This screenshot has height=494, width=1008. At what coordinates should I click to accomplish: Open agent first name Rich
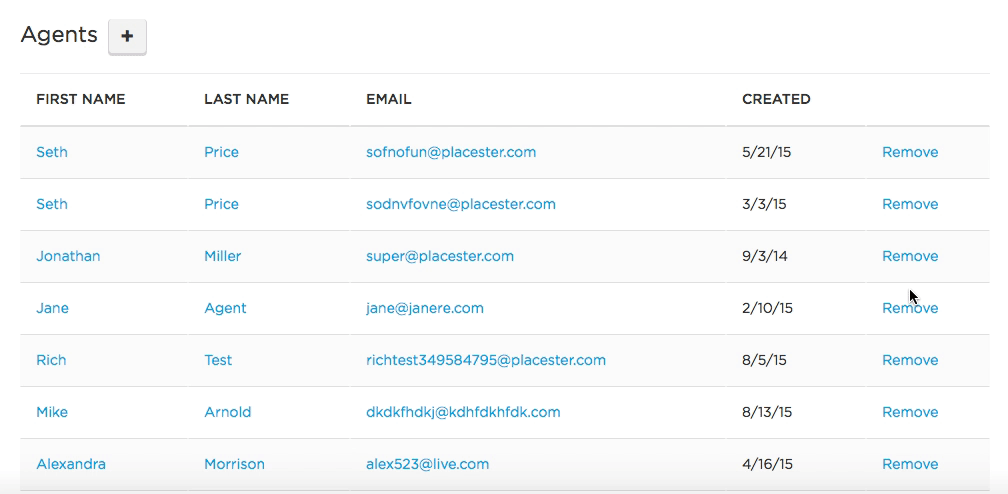point(51,361)
